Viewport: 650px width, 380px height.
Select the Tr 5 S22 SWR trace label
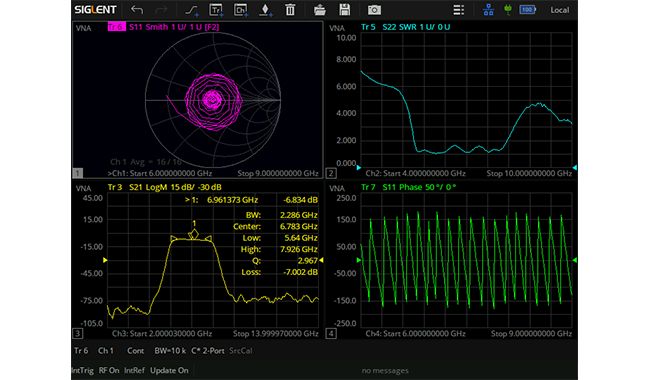coord(405,27)
